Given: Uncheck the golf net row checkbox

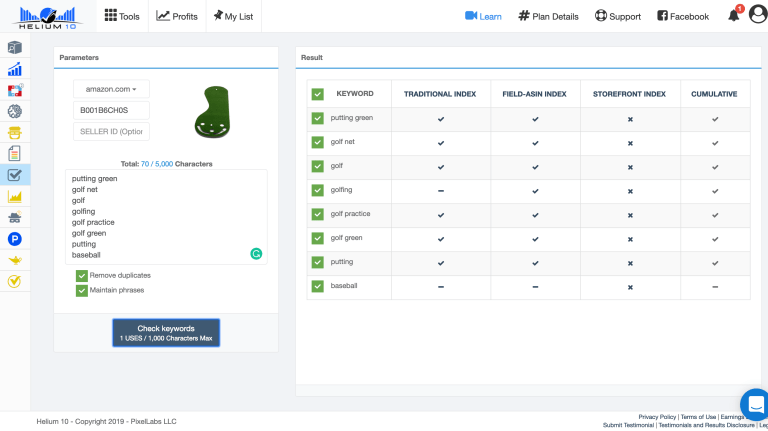Looking at the screenshot, I should click(317, 142).
